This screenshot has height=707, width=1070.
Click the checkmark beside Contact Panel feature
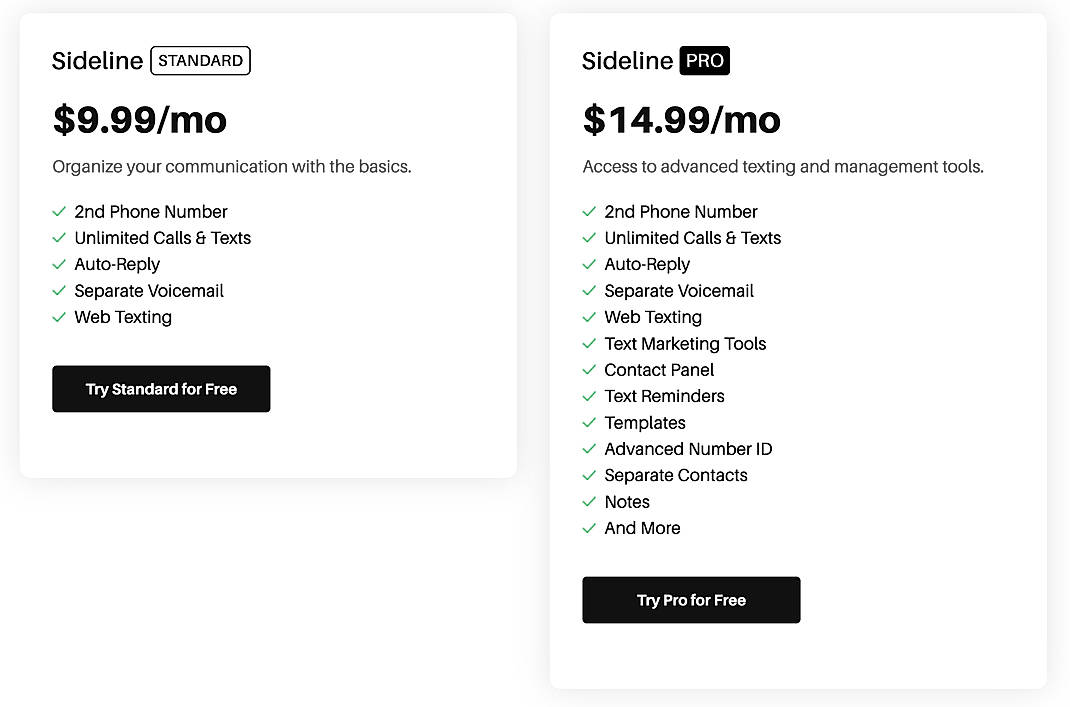coord(588,370)
